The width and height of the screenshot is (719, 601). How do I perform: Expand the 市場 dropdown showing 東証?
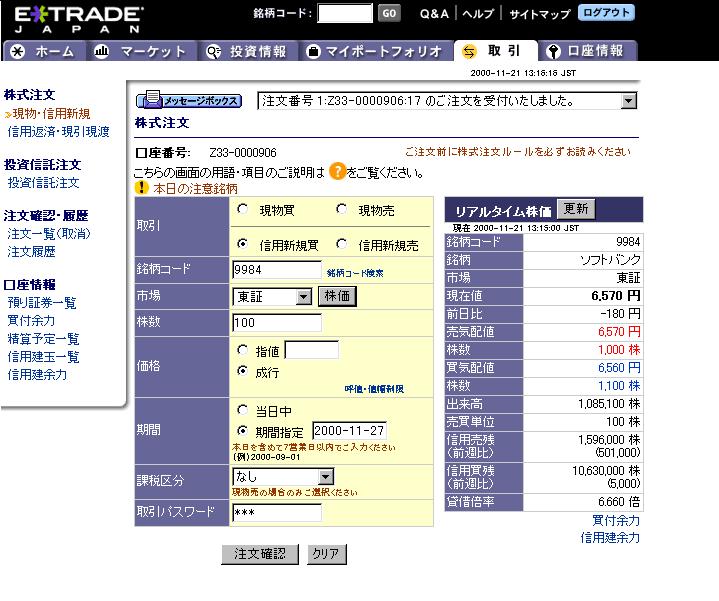point(304,297)
